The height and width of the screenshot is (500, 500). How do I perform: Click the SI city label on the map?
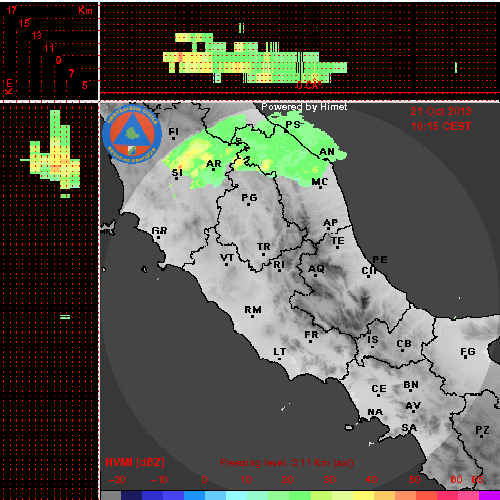177,172
